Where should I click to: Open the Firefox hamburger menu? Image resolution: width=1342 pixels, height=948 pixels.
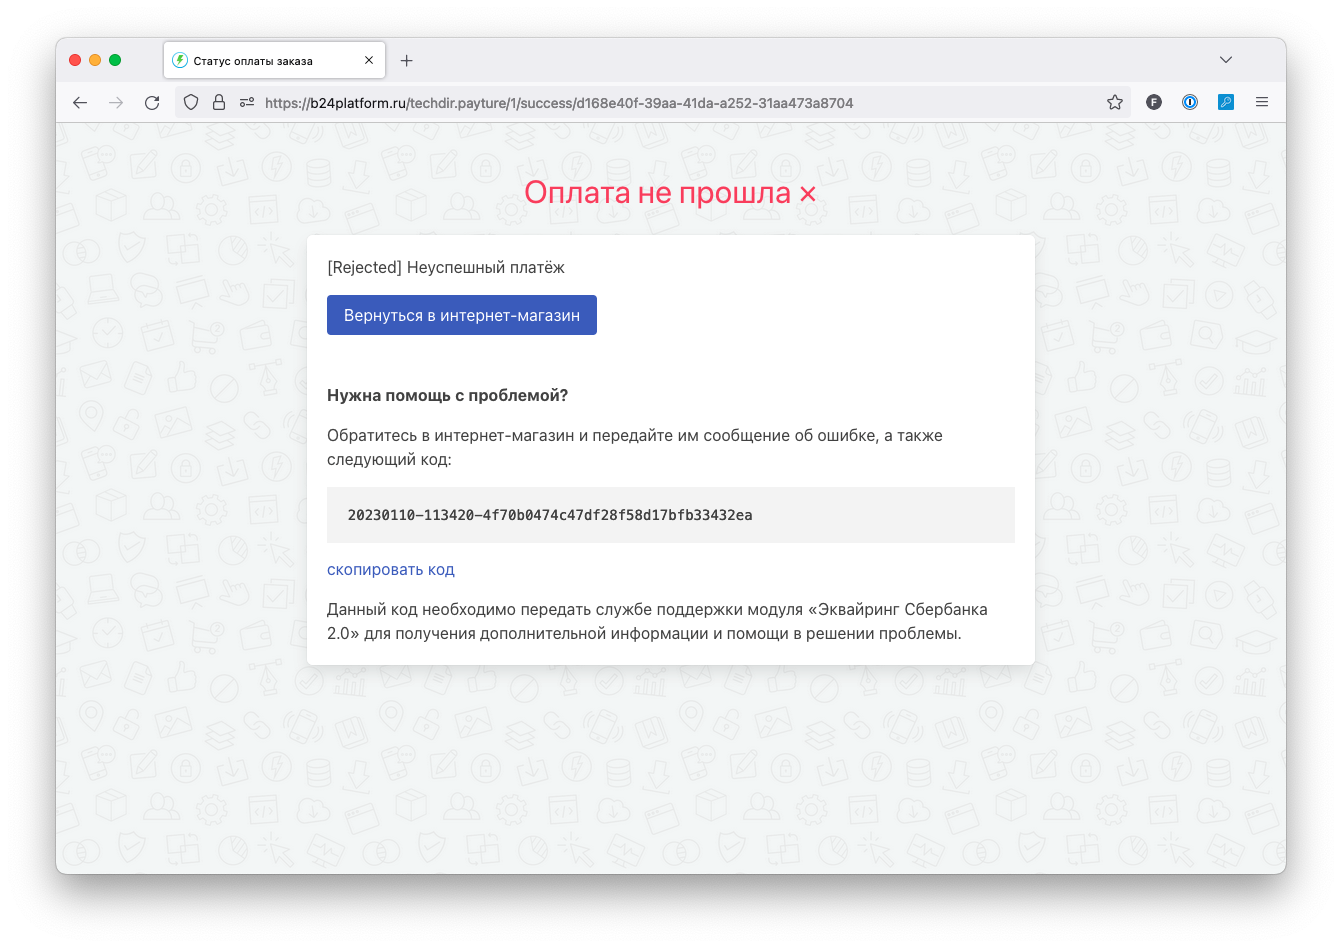[1262, 102]
